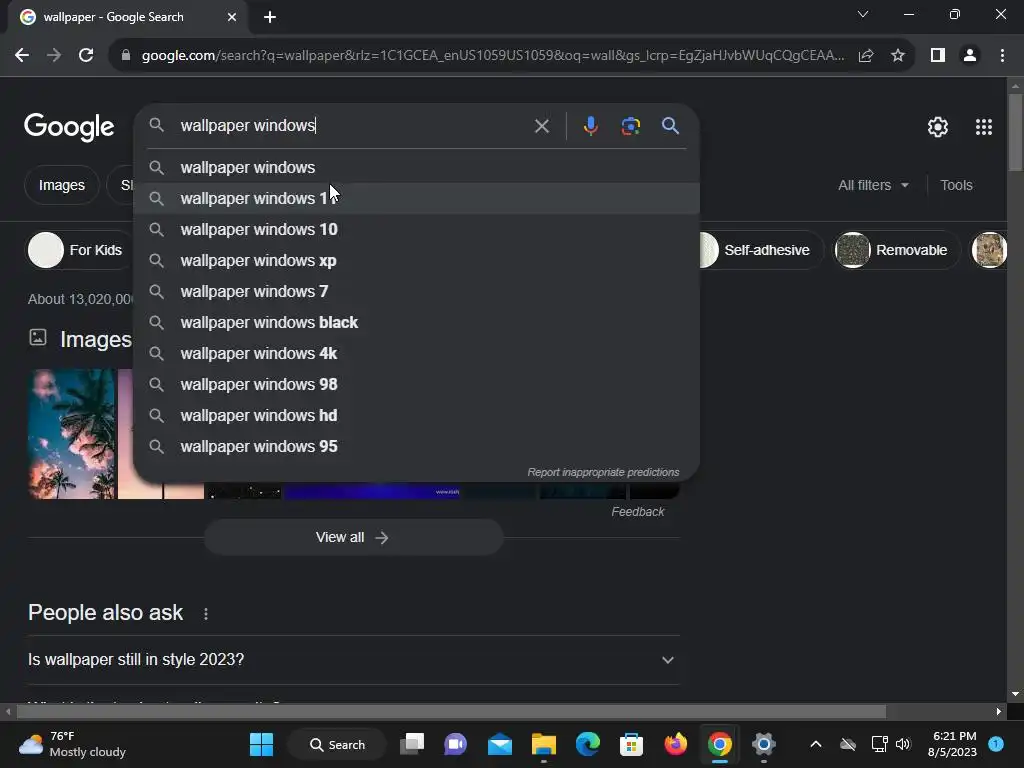The image size is (1024, 768).
Task: Open Google Lens image search icon
Action: 630,126
